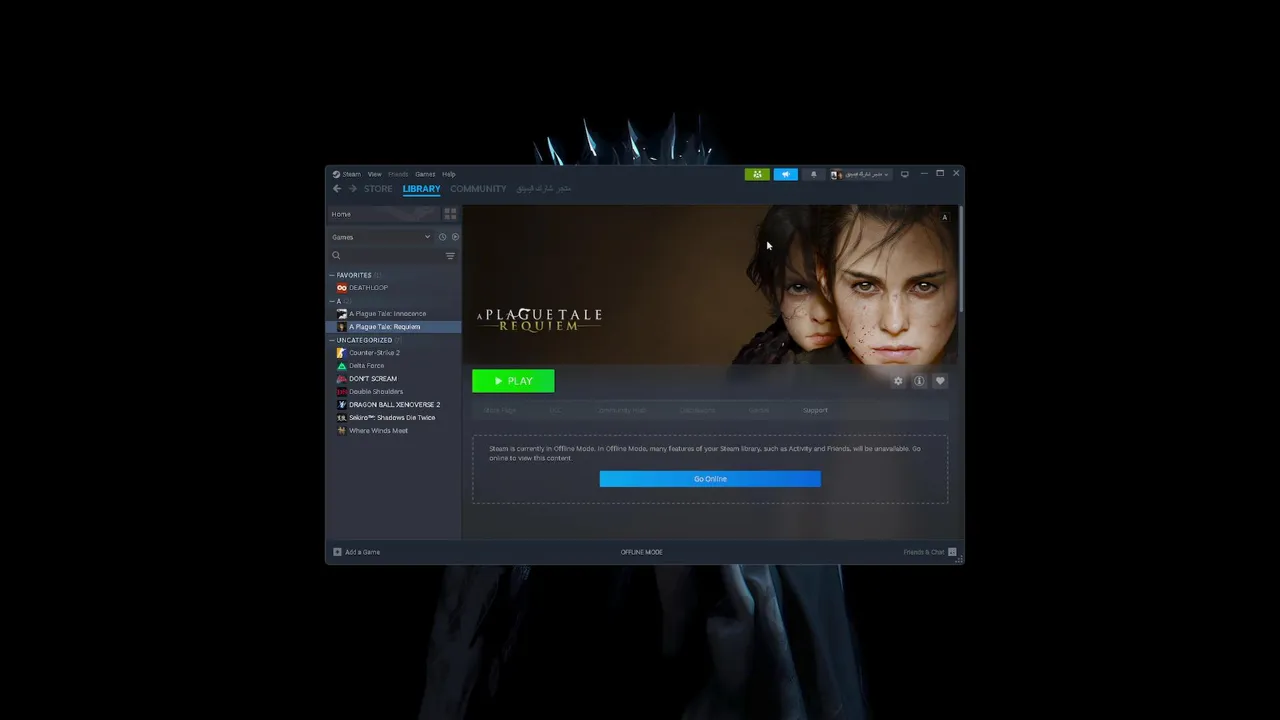Switch to the LIBRARY tab

coord(421,189)
